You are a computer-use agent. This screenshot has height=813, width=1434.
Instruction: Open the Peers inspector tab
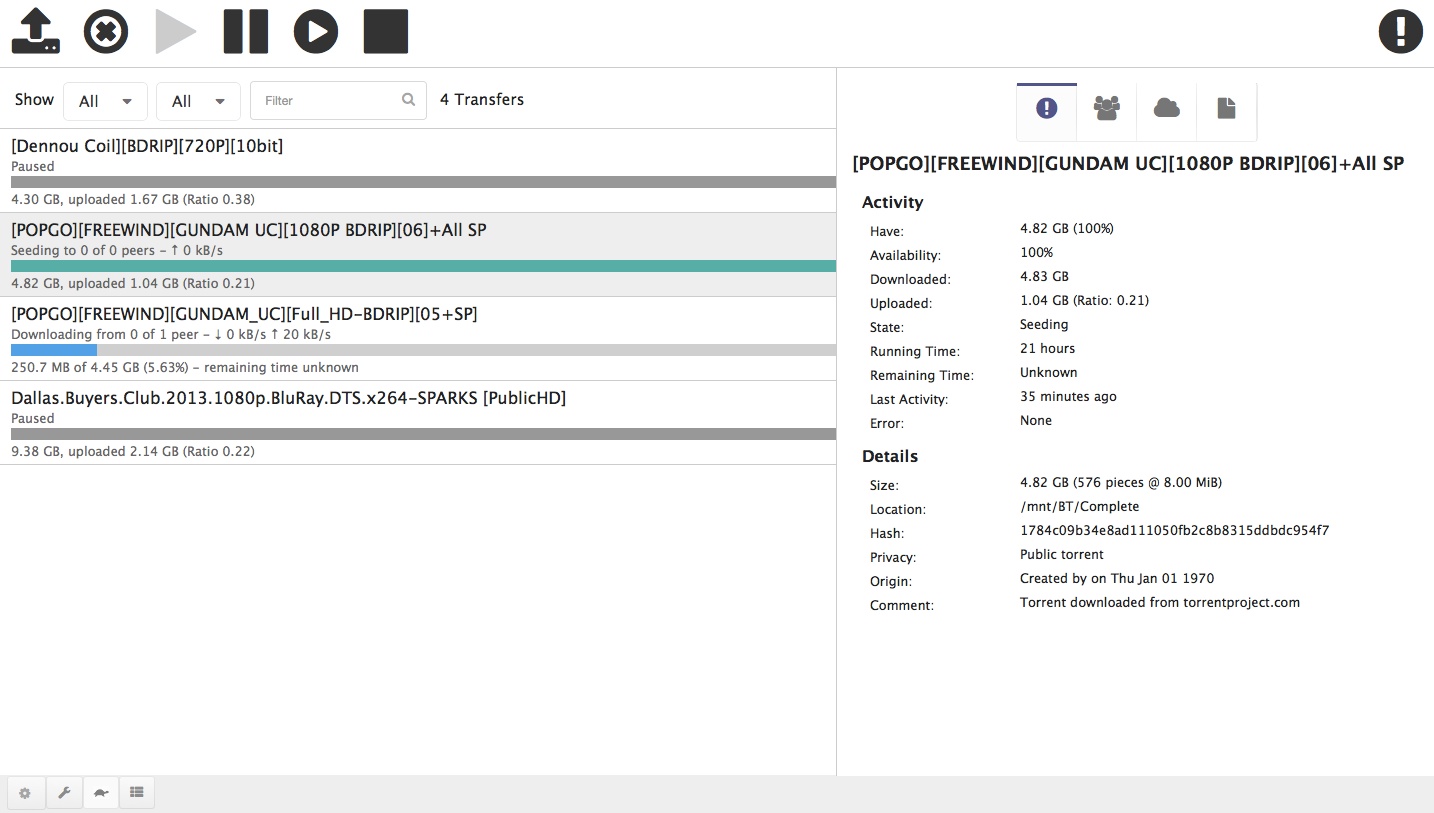[x=1107, y=111]
